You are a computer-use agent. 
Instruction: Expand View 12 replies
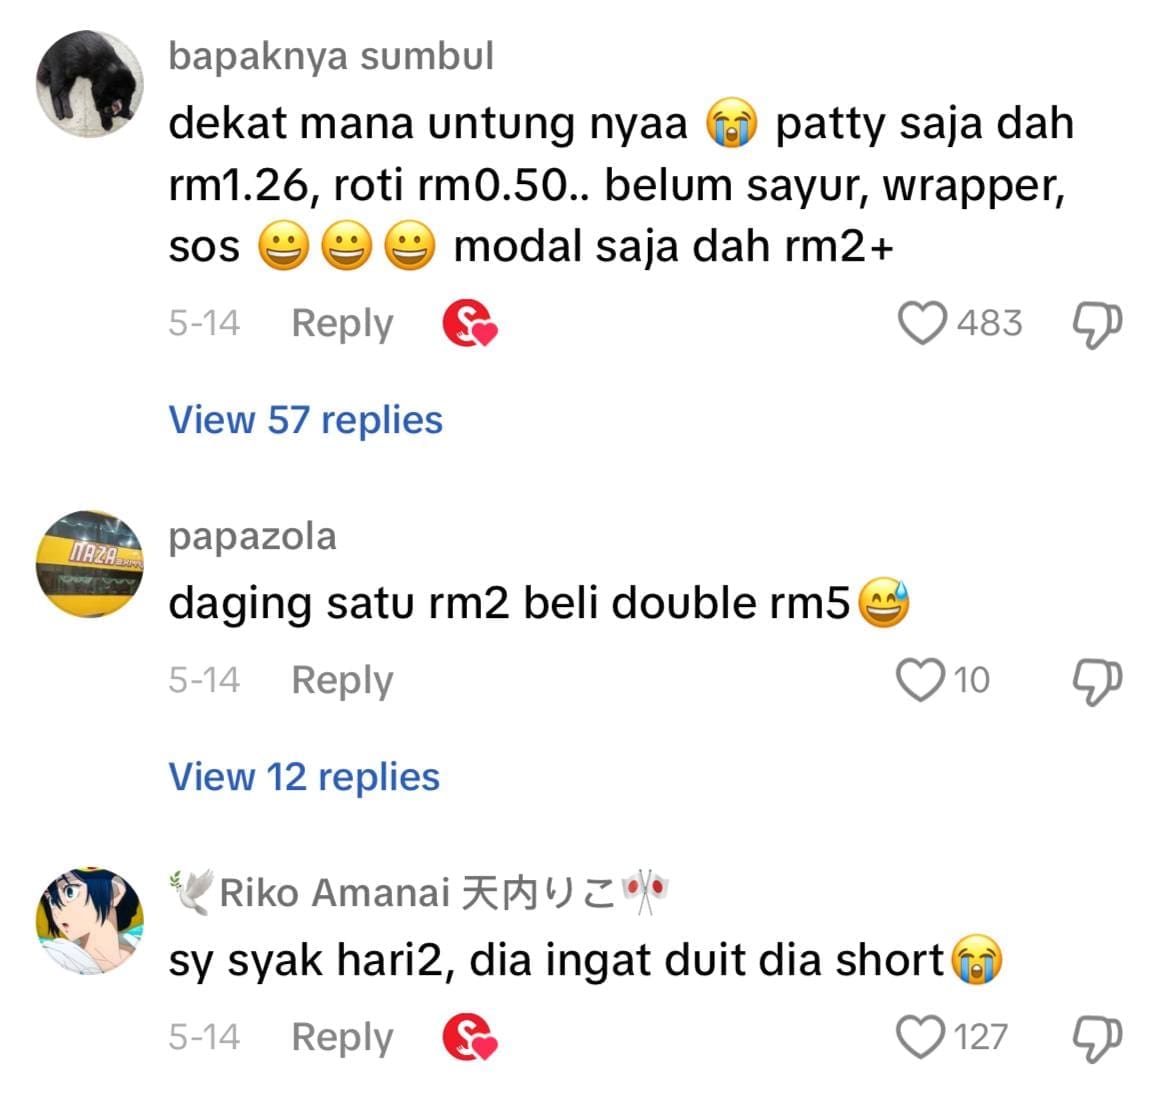tap(304, 776)
